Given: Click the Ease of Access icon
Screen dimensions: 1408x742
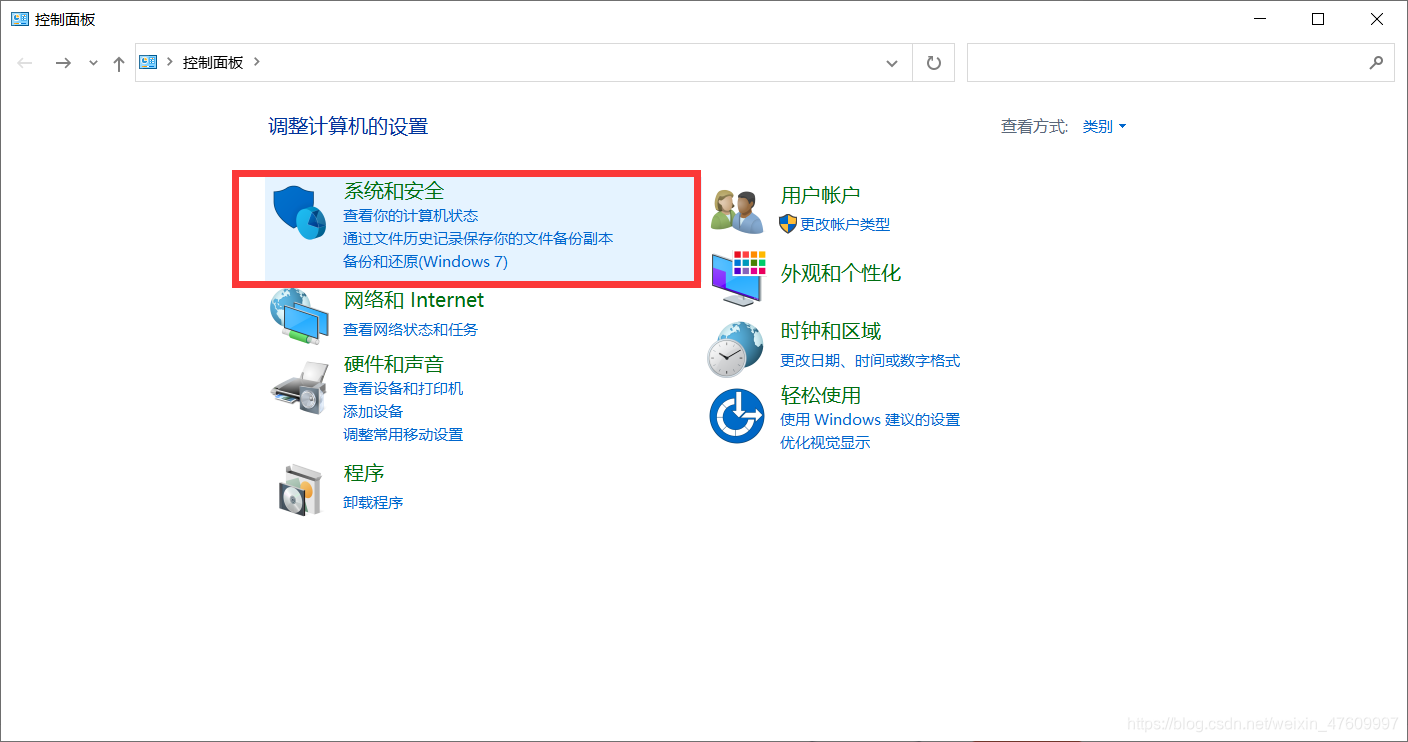Looking at the screenshot, I should pos(737,416).
